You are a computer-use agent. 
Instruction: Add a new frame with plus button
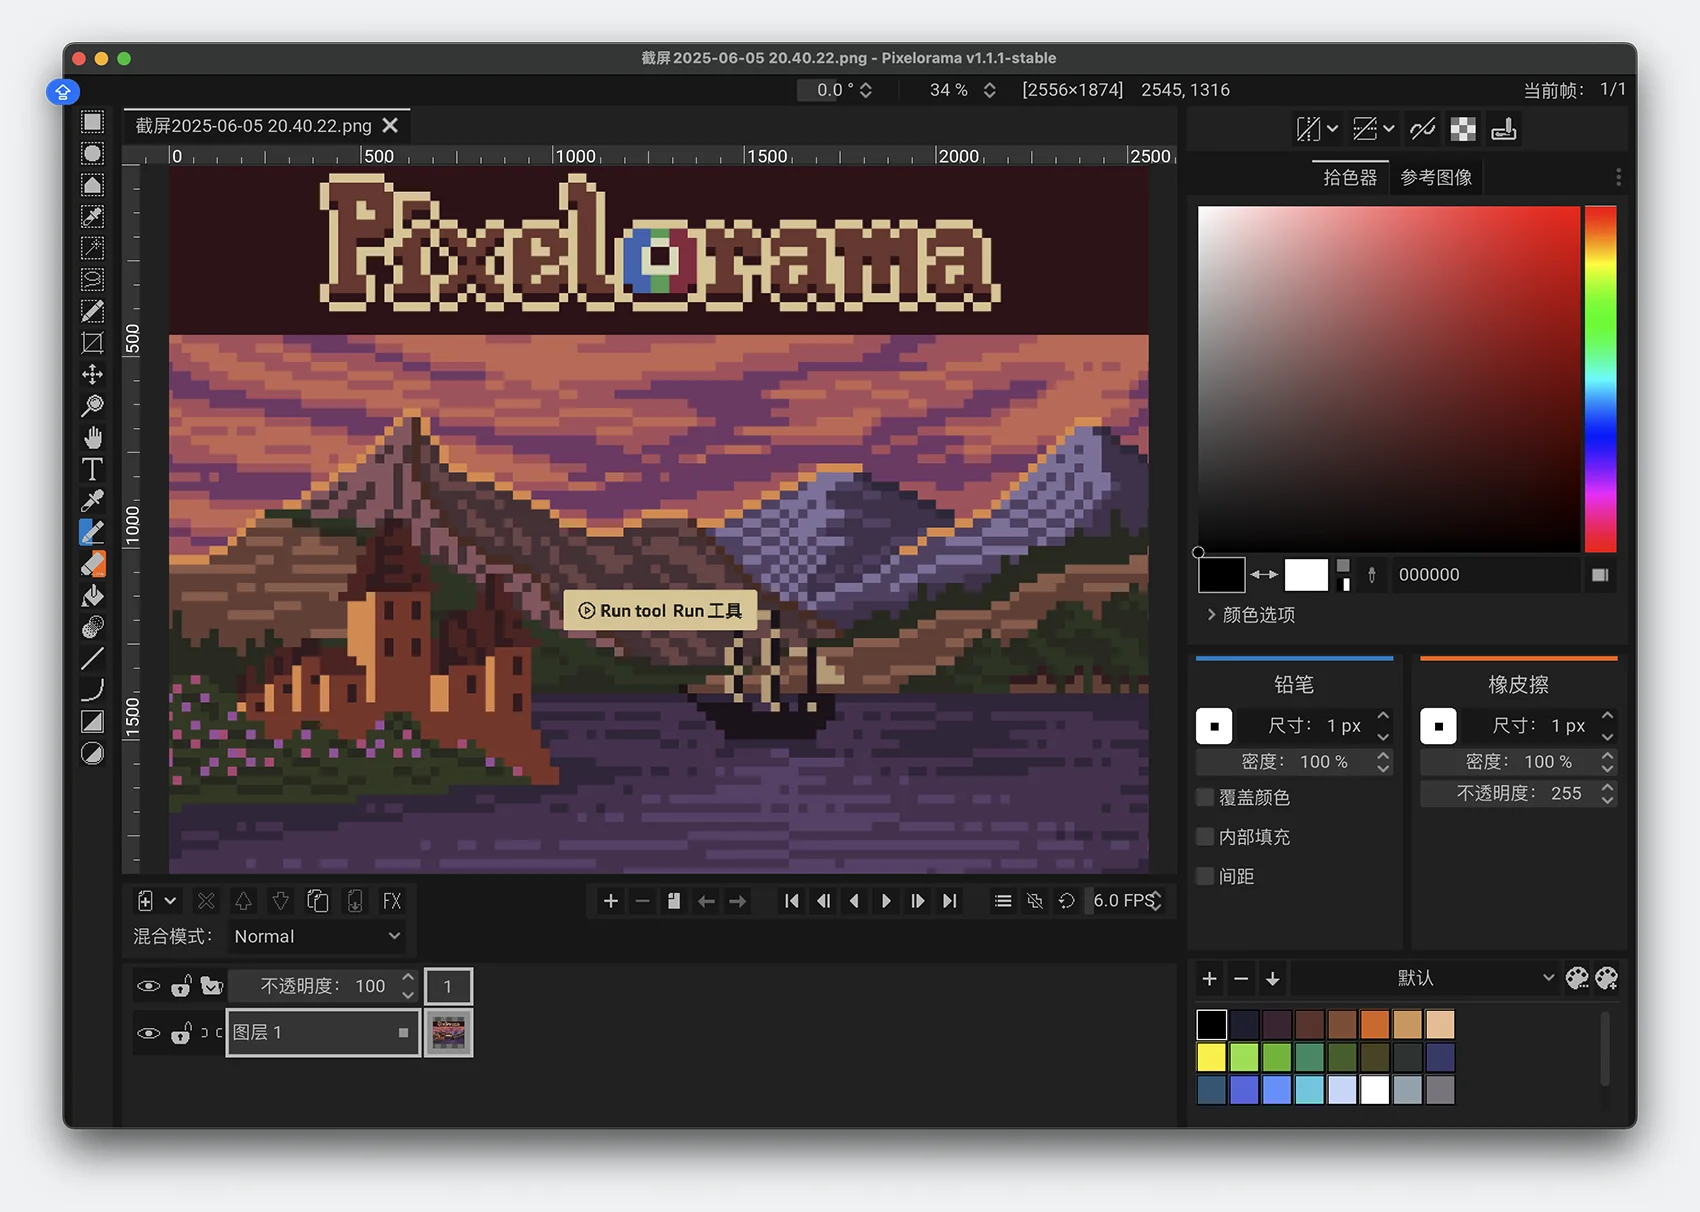click(610, 901)
